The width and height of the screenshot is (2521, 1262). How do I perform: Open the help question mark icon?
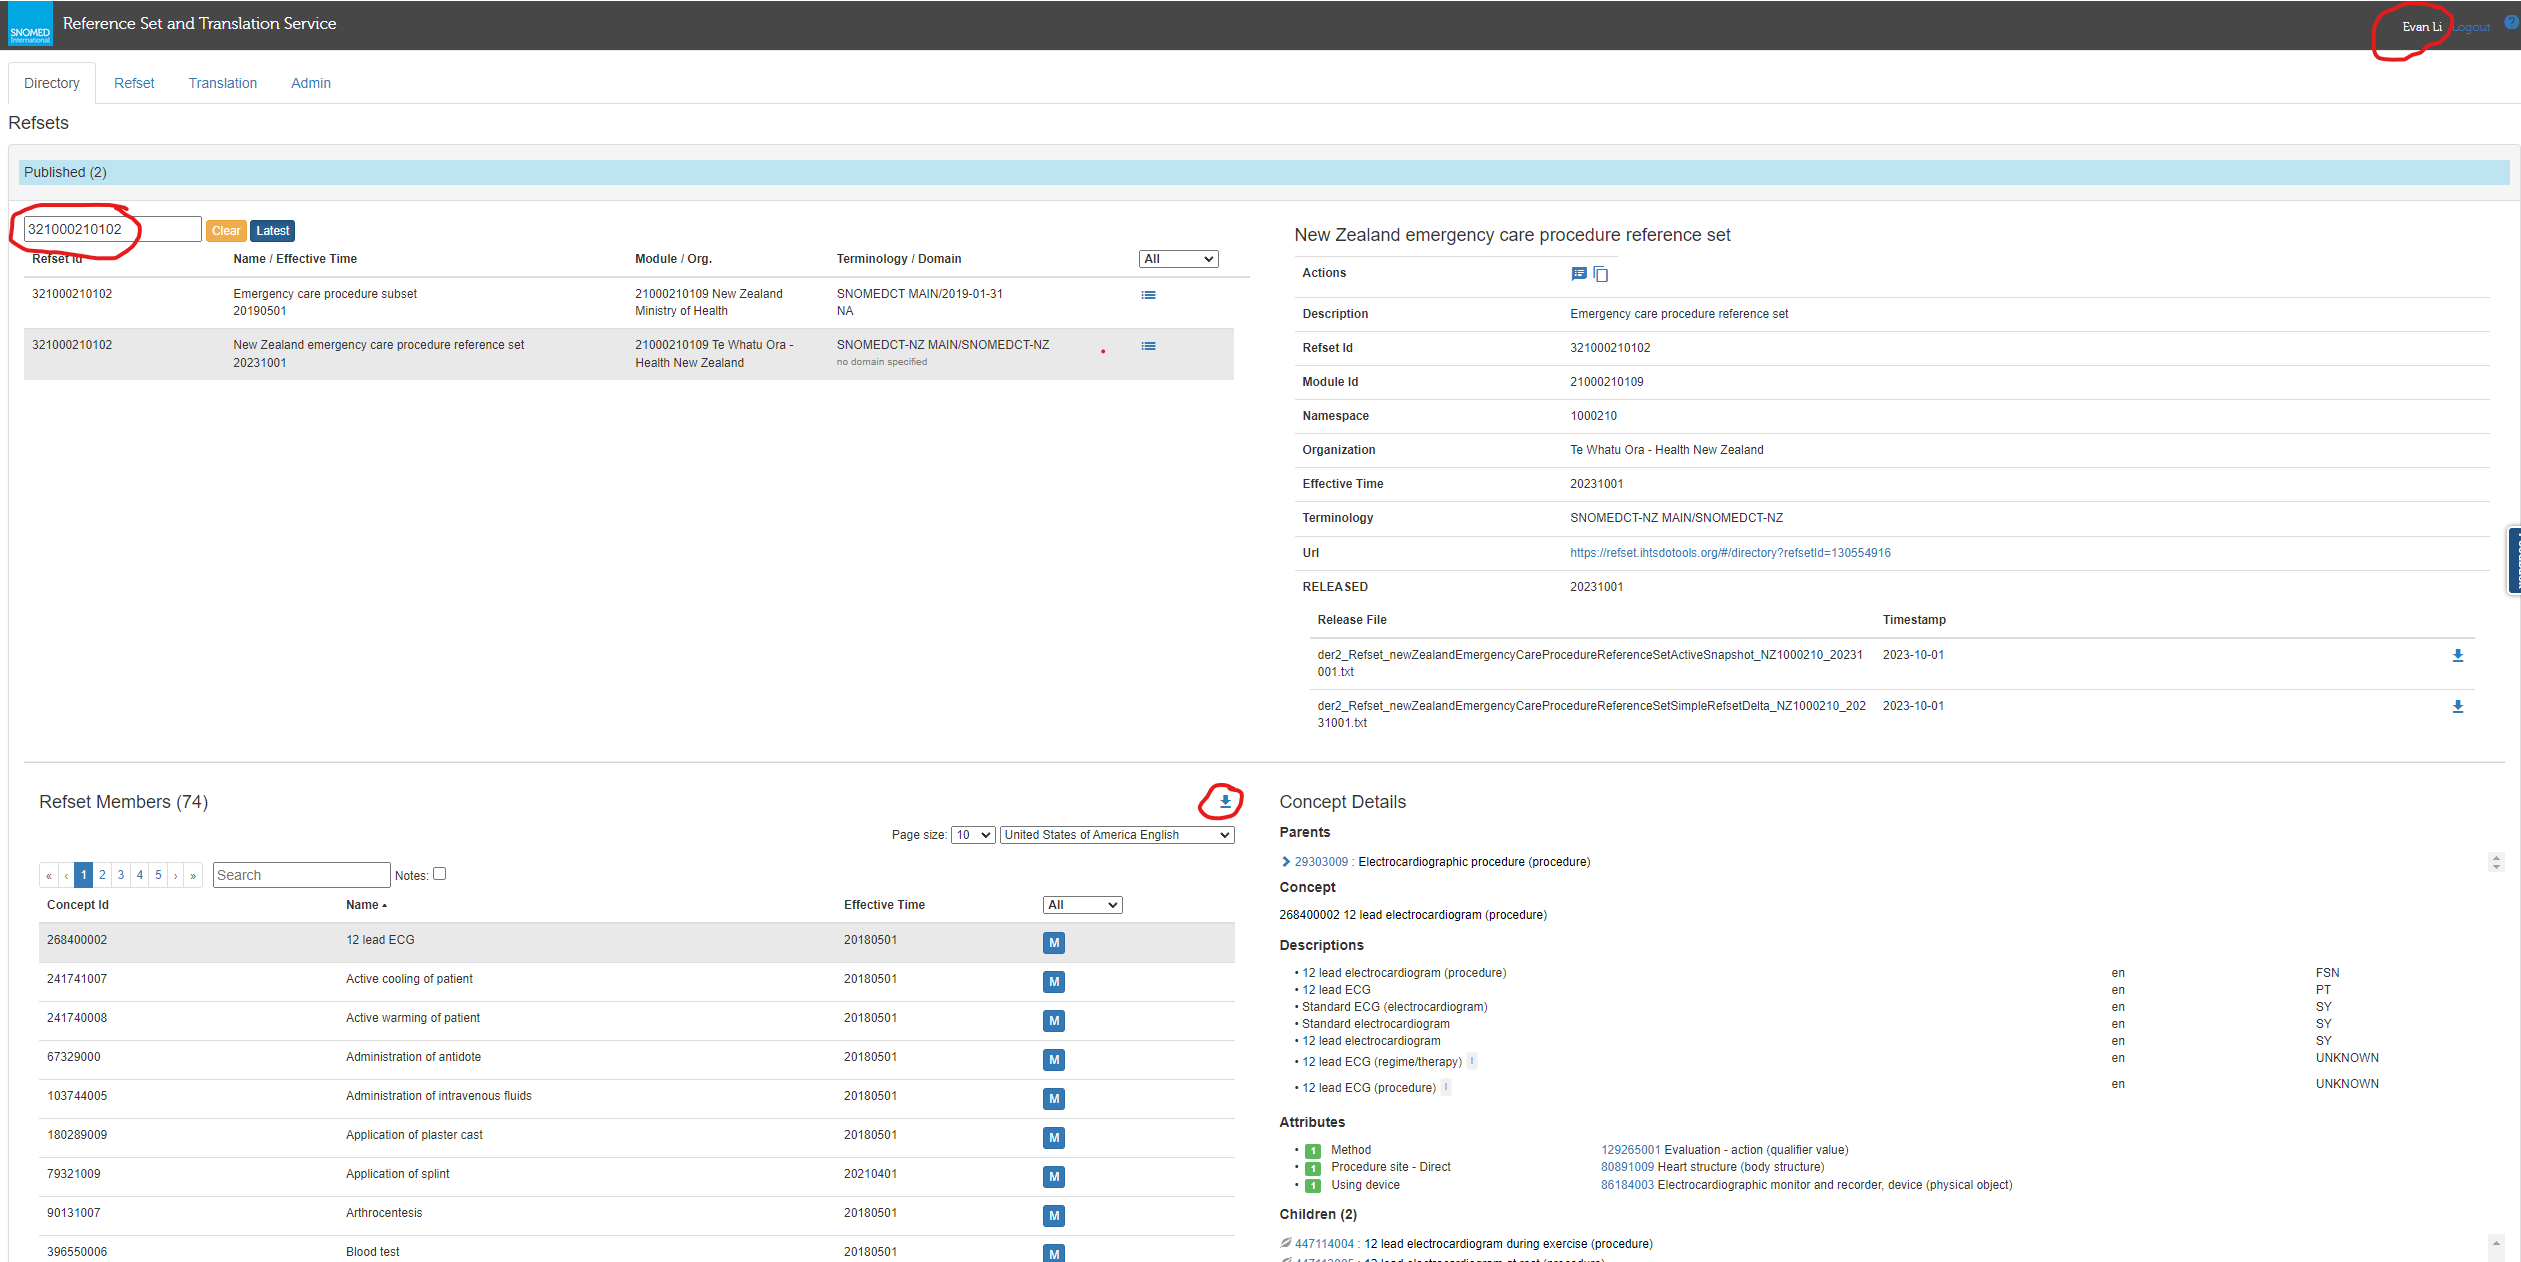2510,23
